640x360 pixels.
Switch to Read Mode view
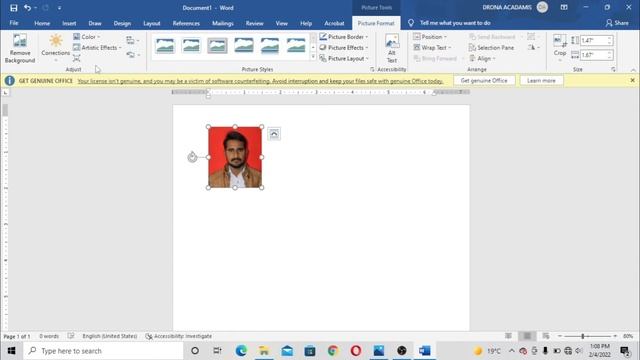pyautogui.click(x=508, y=336)
